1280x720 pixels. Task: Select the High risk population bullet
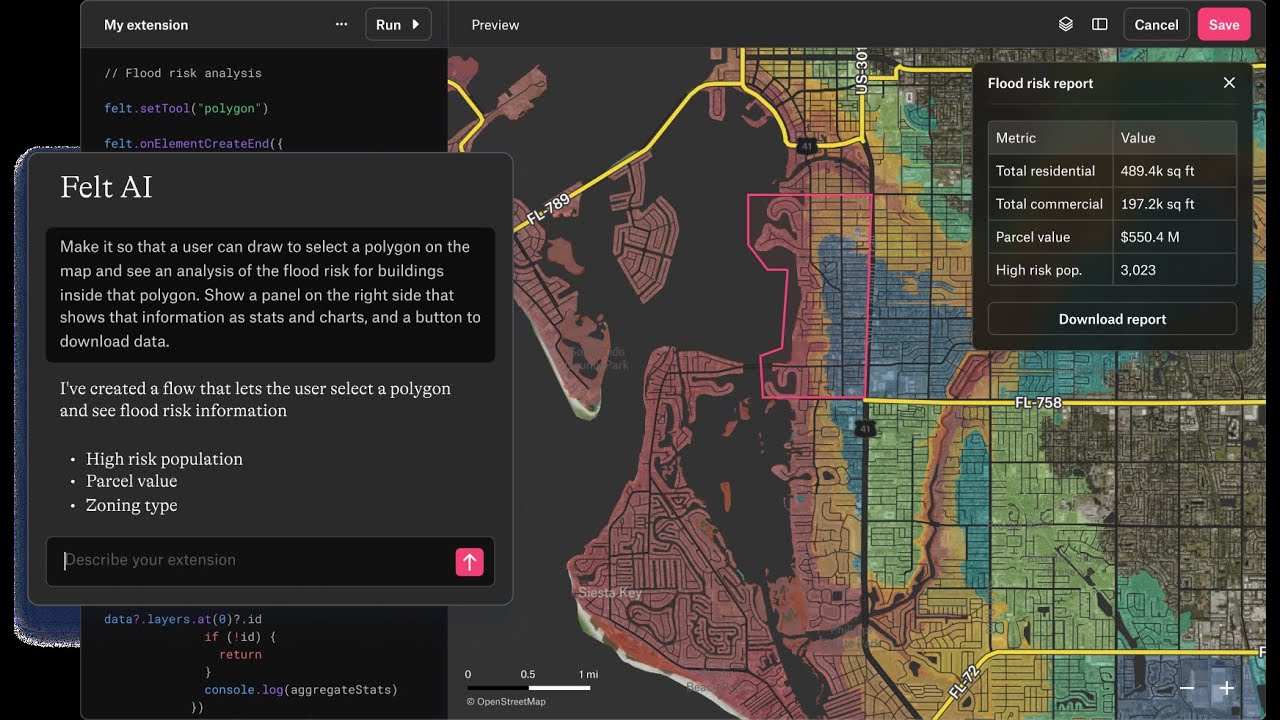click(164, 459)
